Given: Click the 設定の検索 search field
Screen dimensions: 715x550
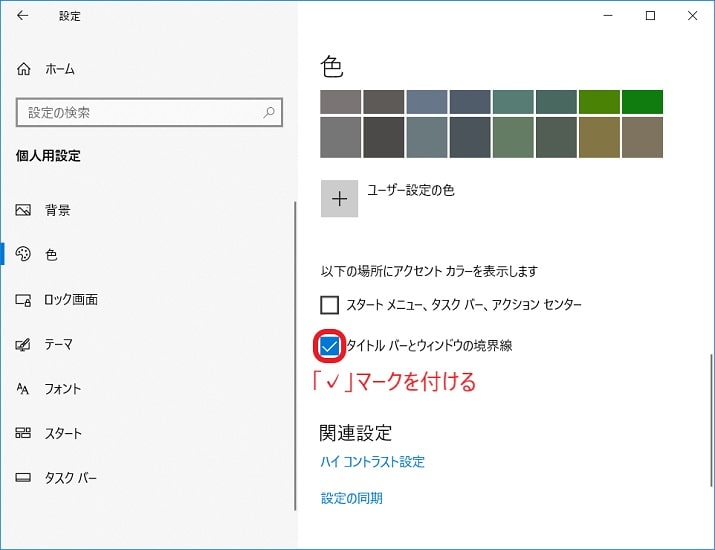Looking at the screenshot, I should click(x=149, y=112).
